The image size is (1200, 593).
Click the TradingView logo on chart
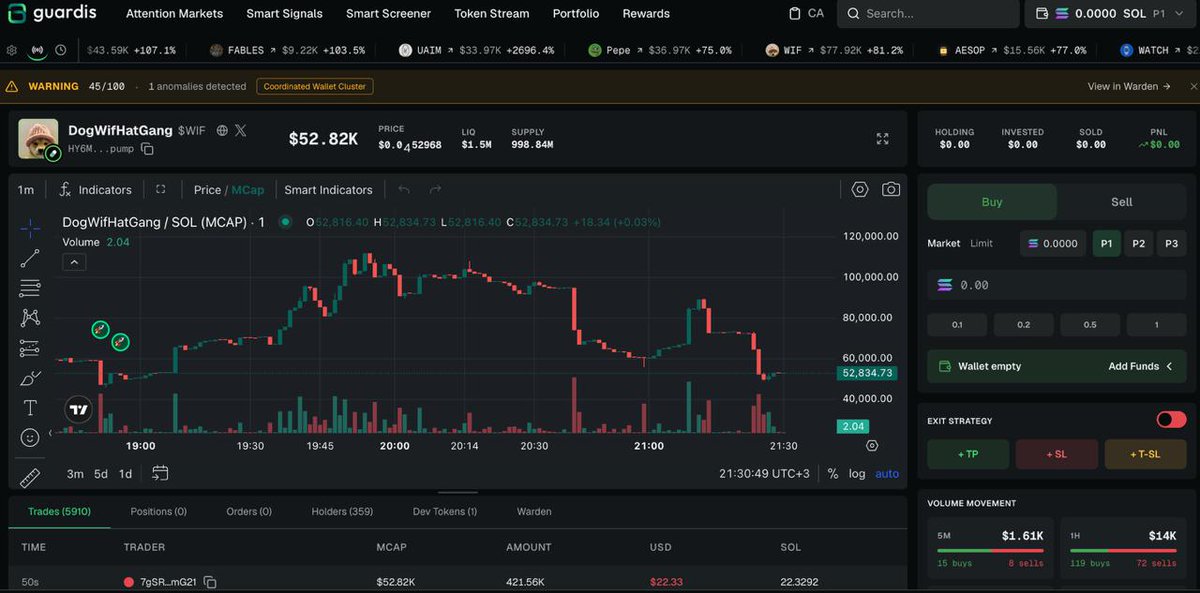click(78, 409)
